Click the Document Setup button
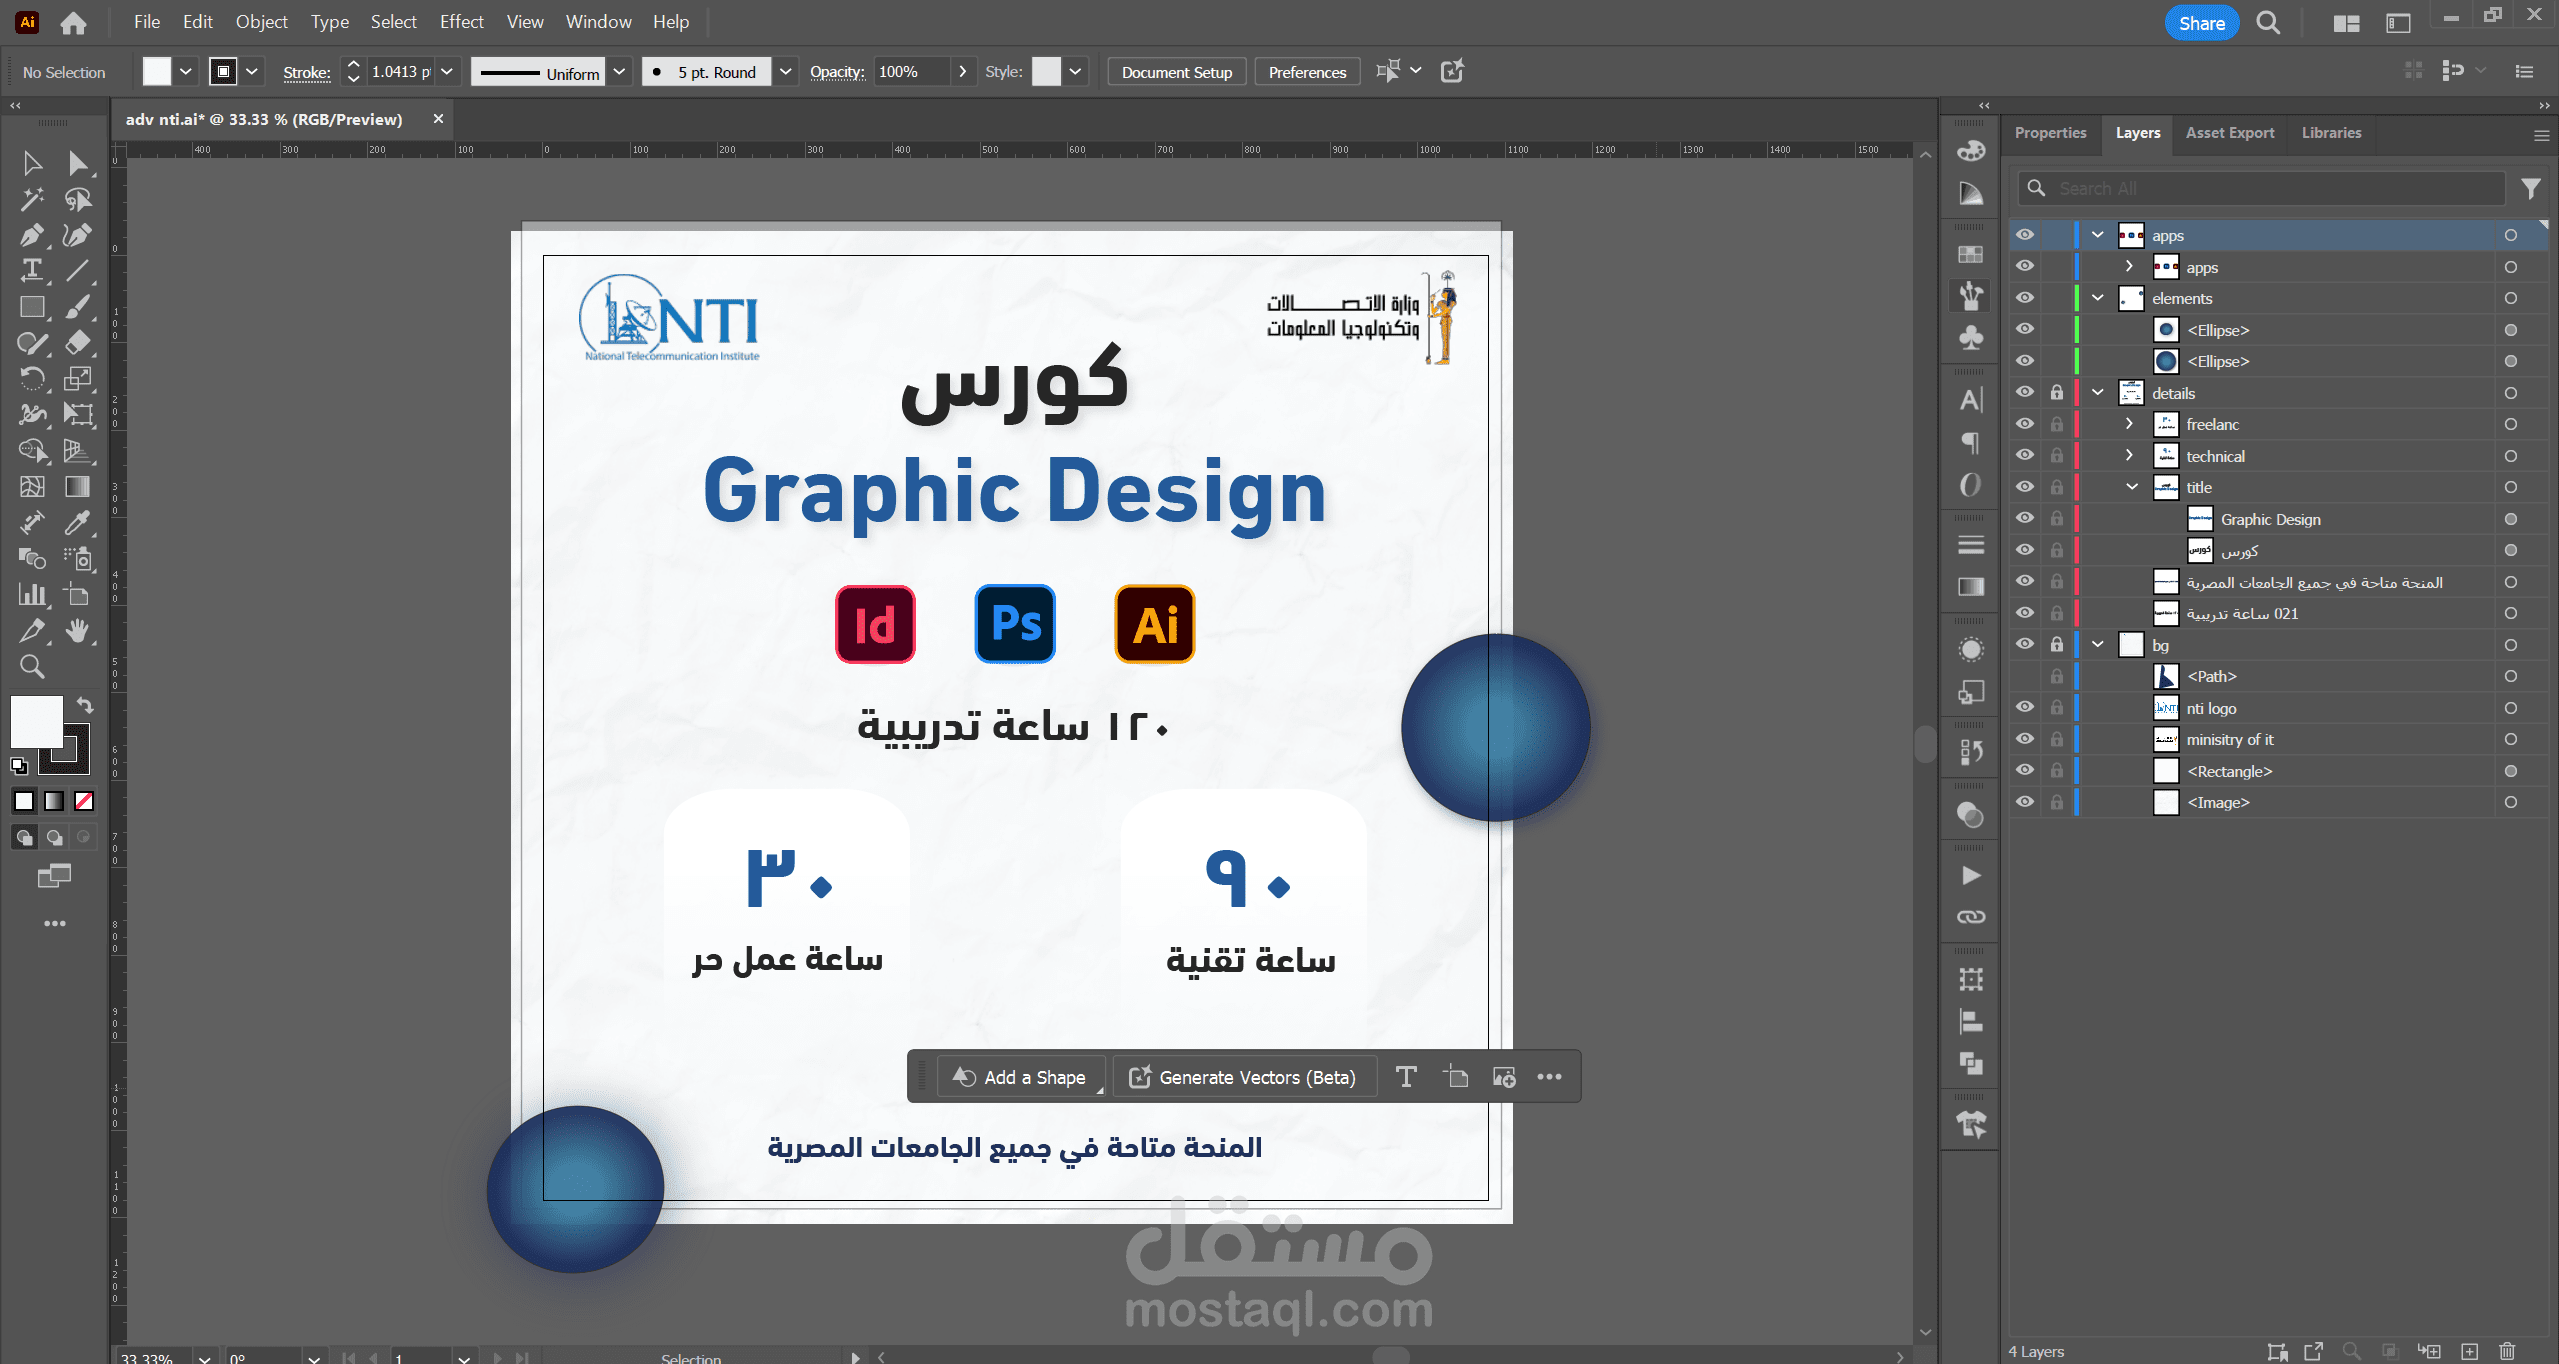The image size is (2559, 1364). pos(1176,72)
